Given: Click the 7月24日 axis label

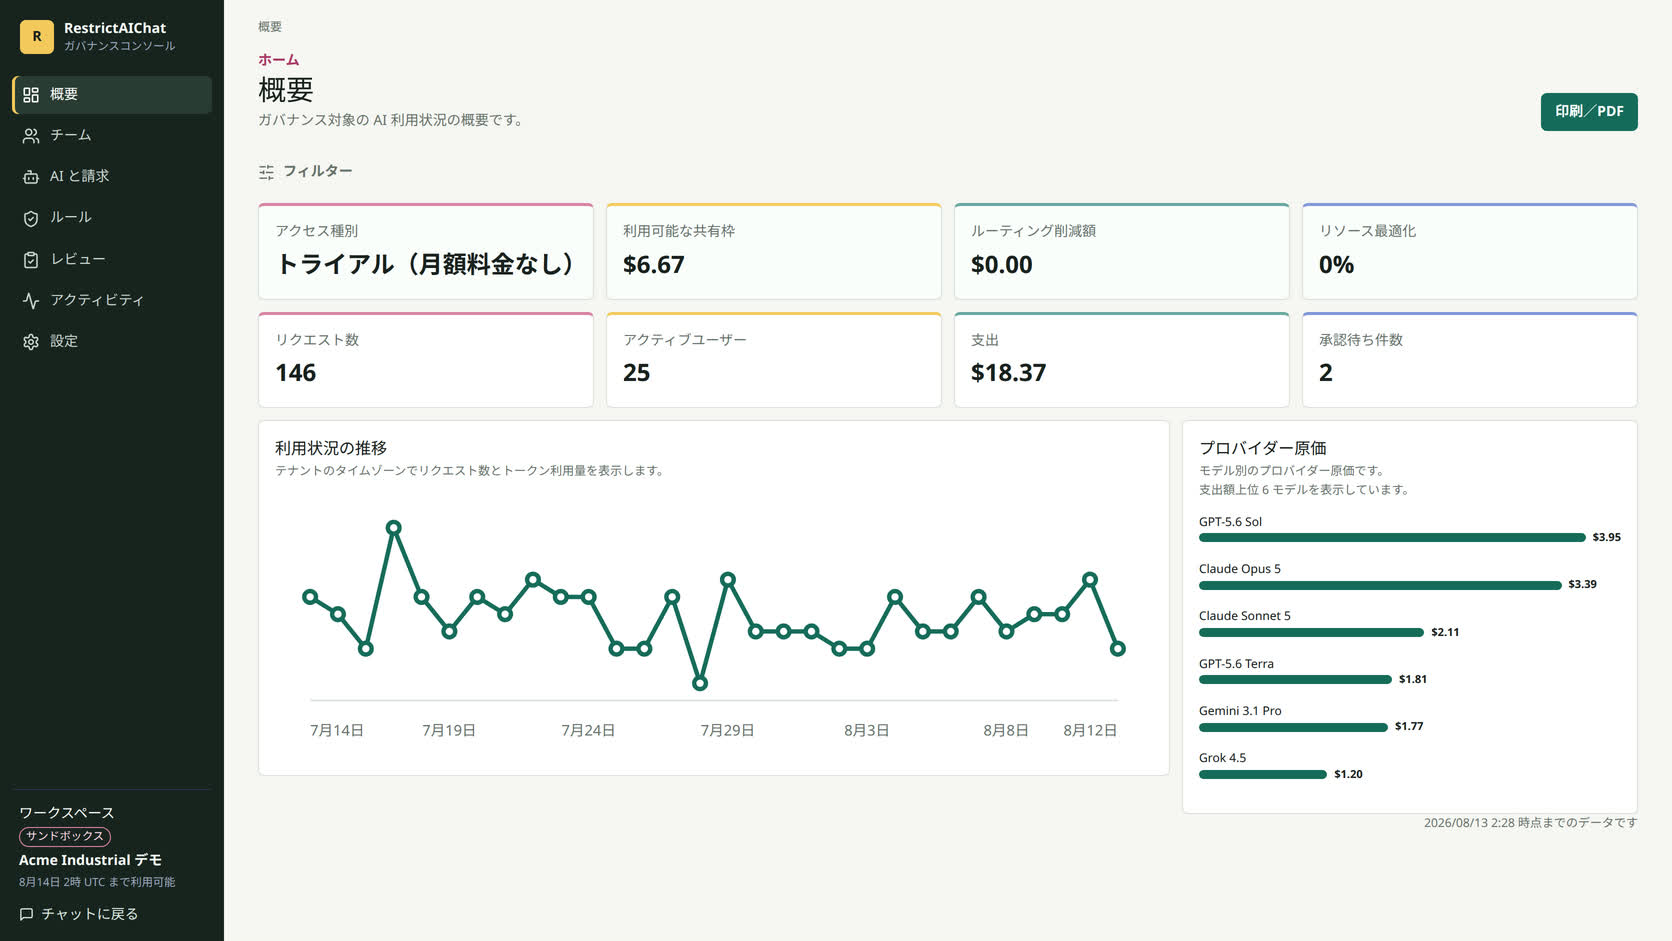Looking at the screenshot, I should point(588,731).
